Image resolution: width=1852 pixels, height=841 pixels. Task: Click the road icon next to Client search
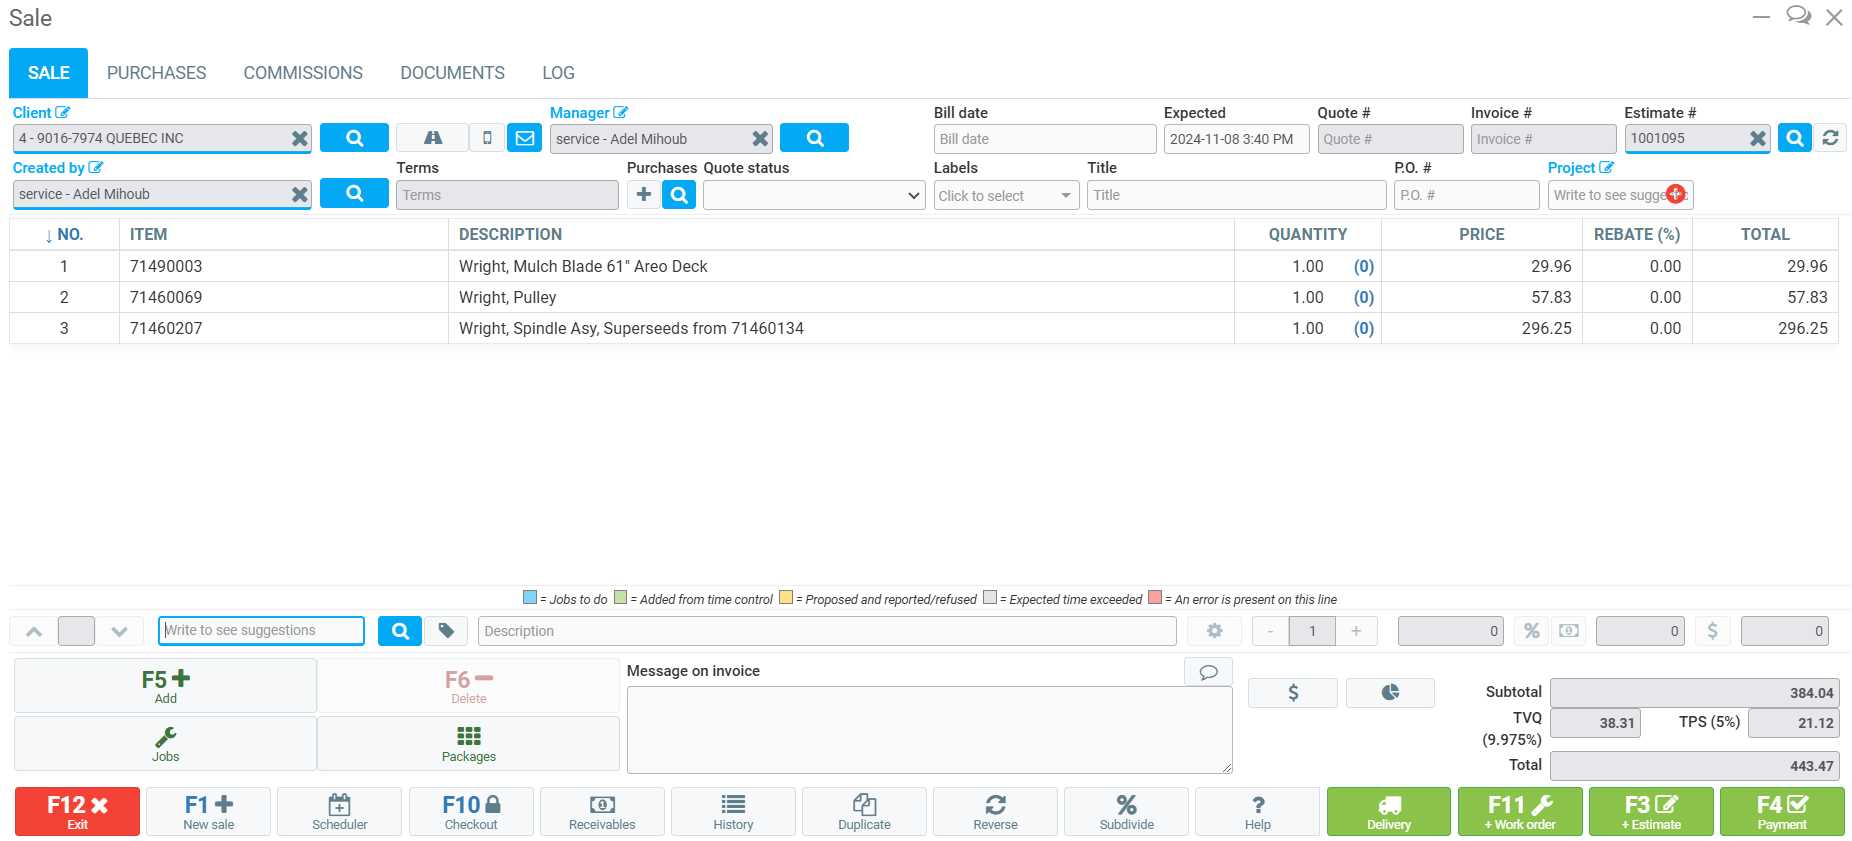(x=432, y=138)
